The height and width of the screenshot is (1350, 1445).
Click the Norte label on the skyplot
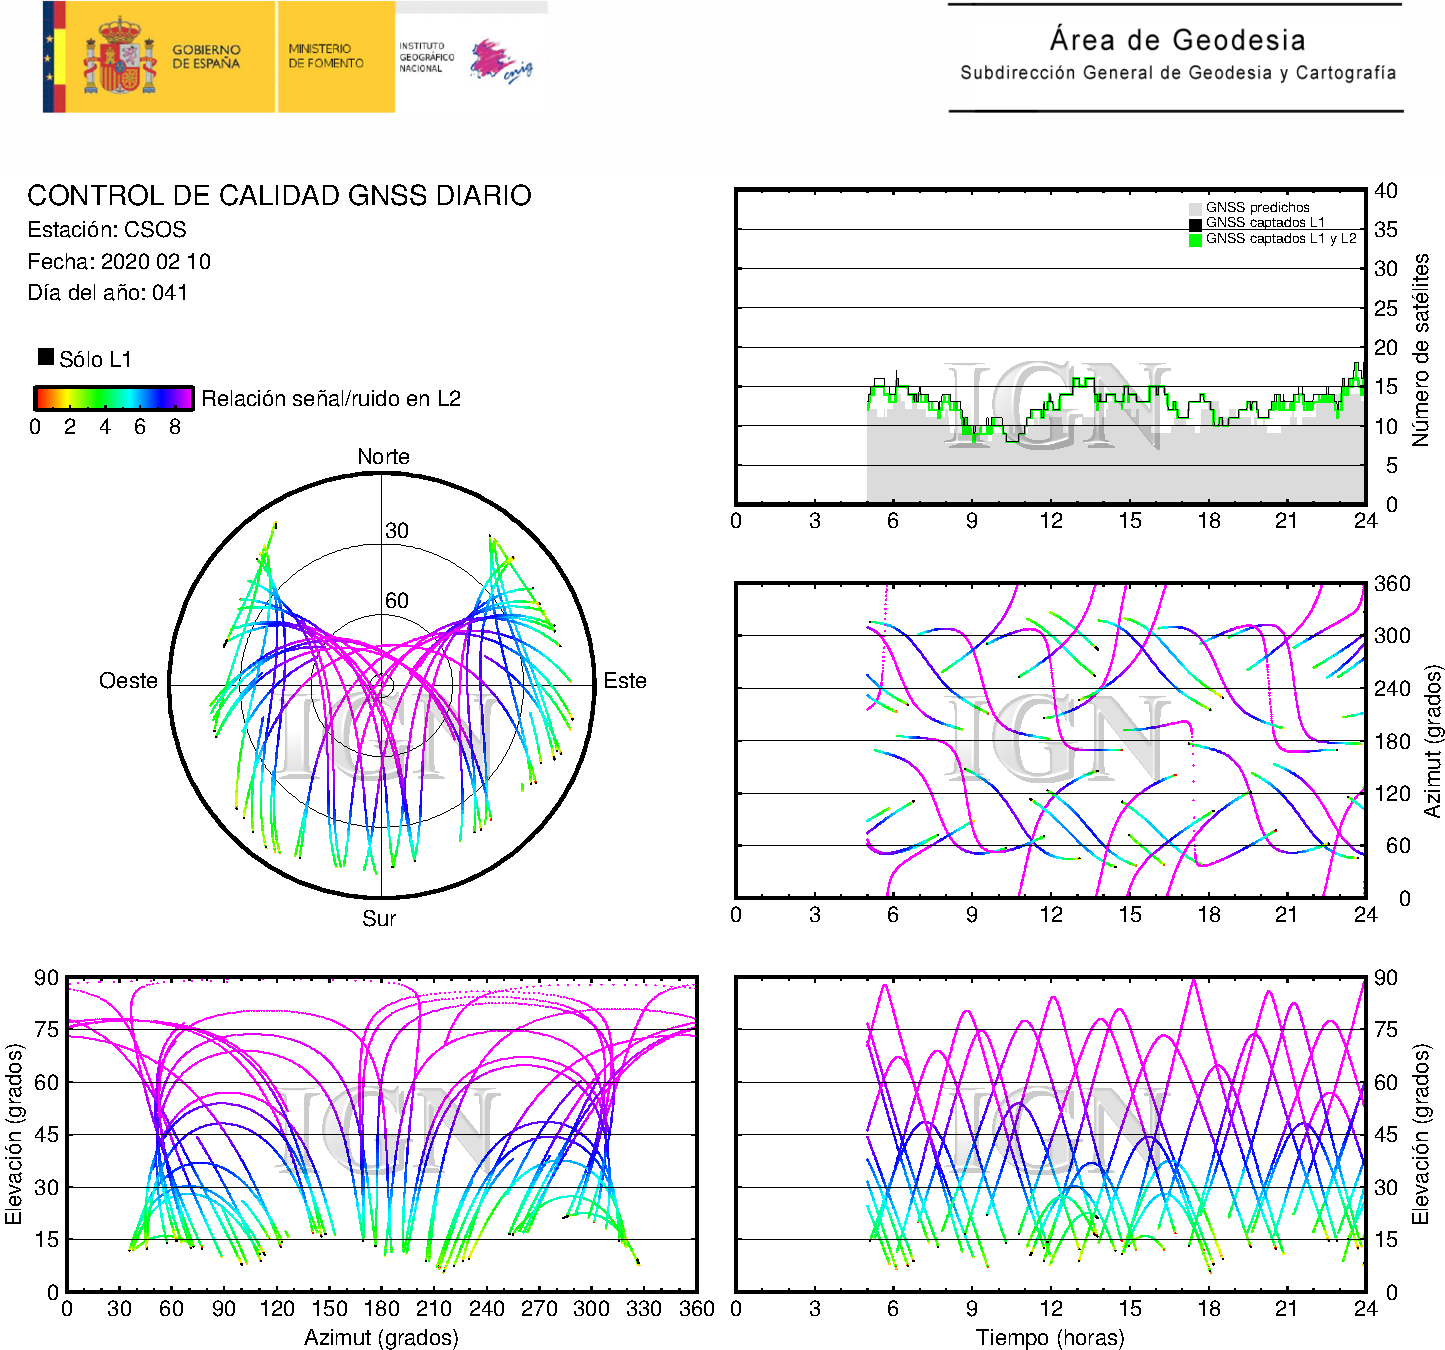[383, 457]
